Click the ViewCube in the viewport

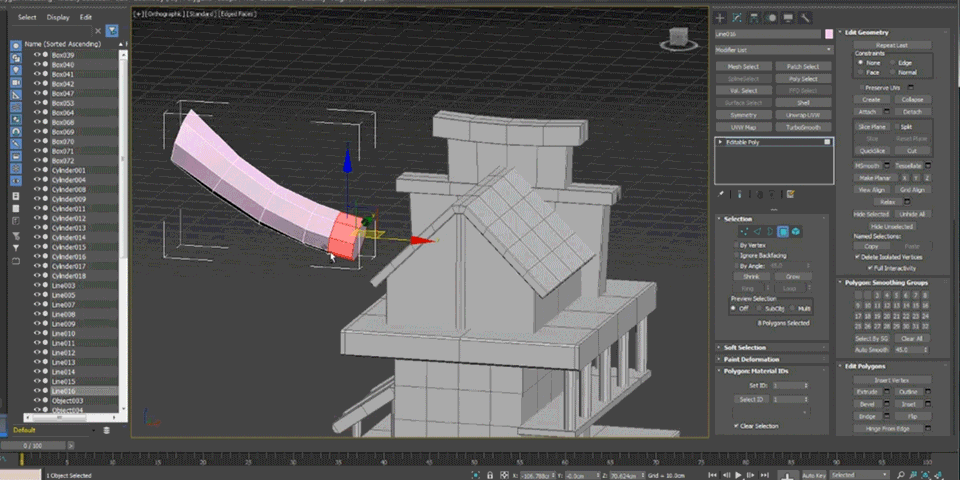[678, 39]
